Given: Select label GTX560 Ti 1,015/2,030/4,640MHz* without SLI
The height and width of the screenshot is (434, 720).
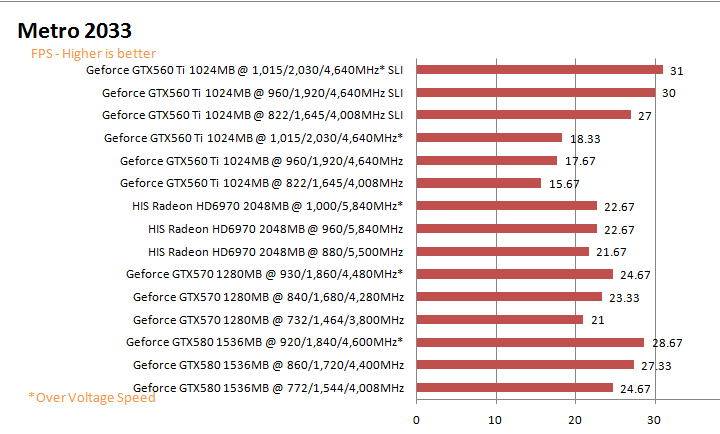Looking at the screenshot, I should click(x=253, y=138).
